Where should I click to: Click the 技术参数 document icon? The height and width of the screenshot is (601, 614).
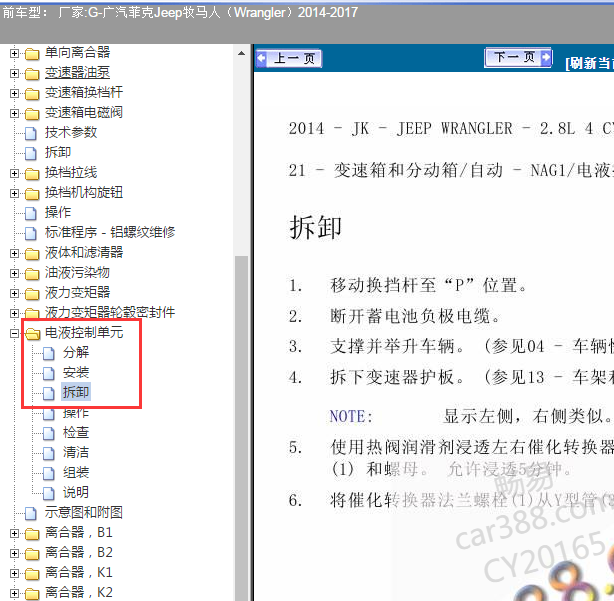(31, 133)
